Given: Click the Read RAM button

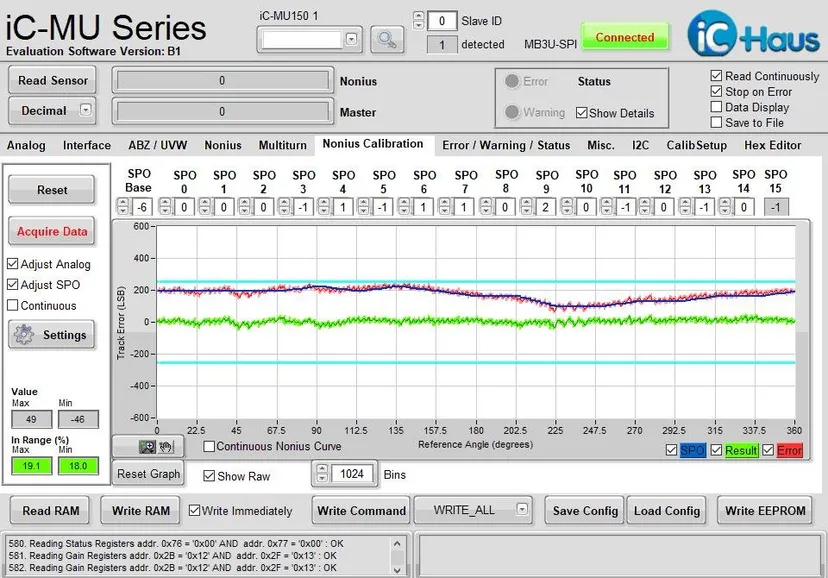Looking at the screenshot, I should tap(50, 510).
